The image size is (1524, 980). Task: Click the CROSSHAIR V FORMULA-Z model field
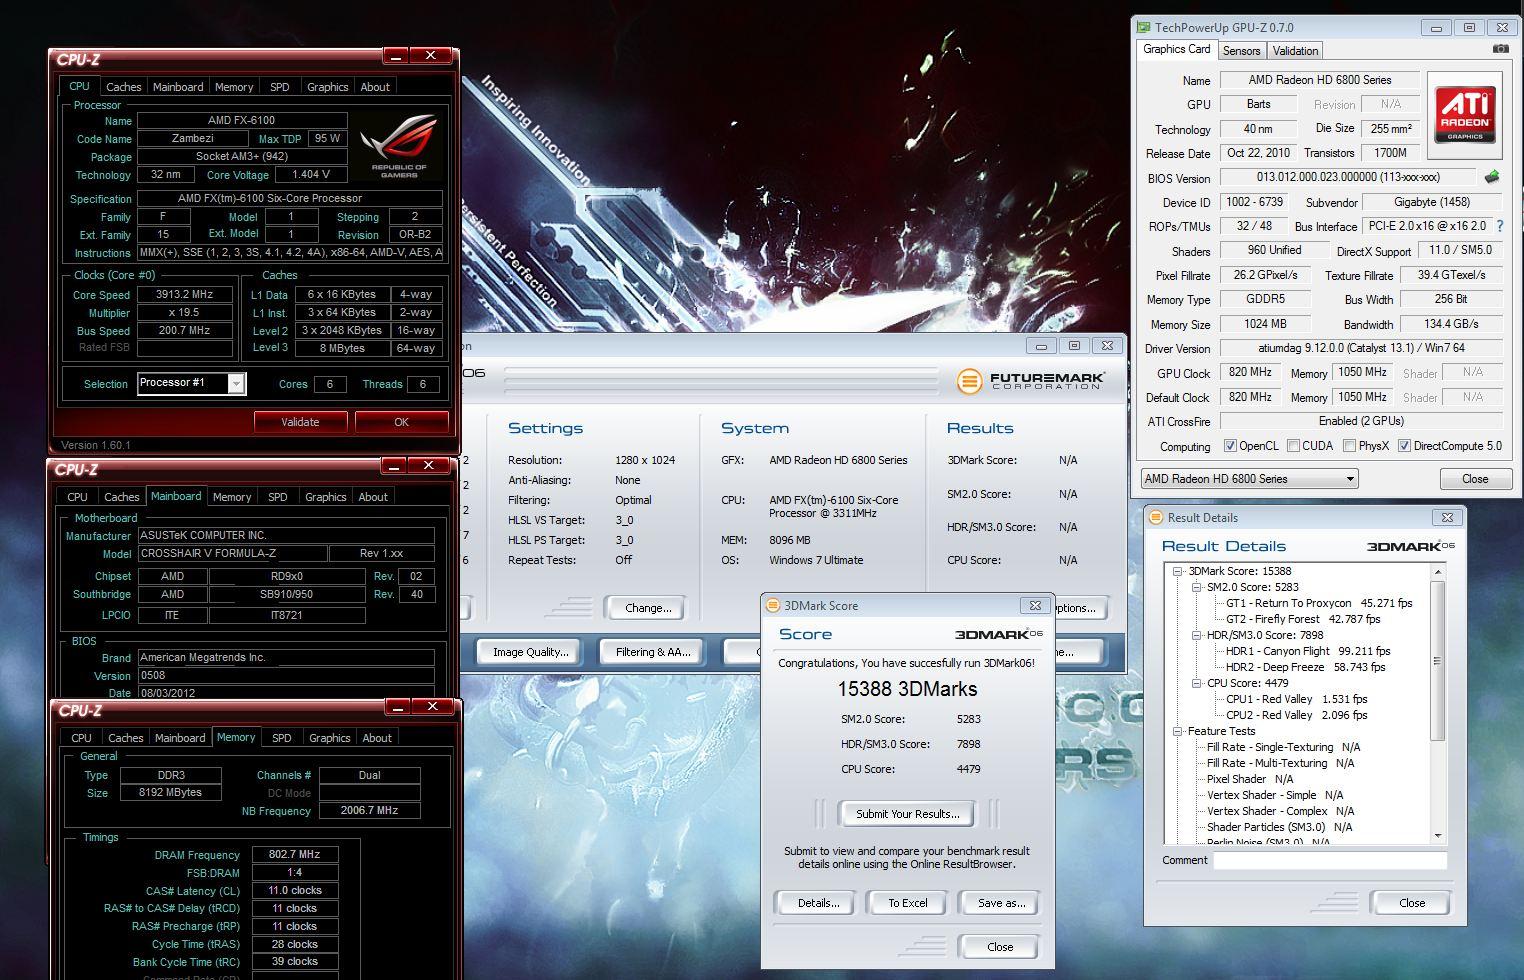(233, 553)
